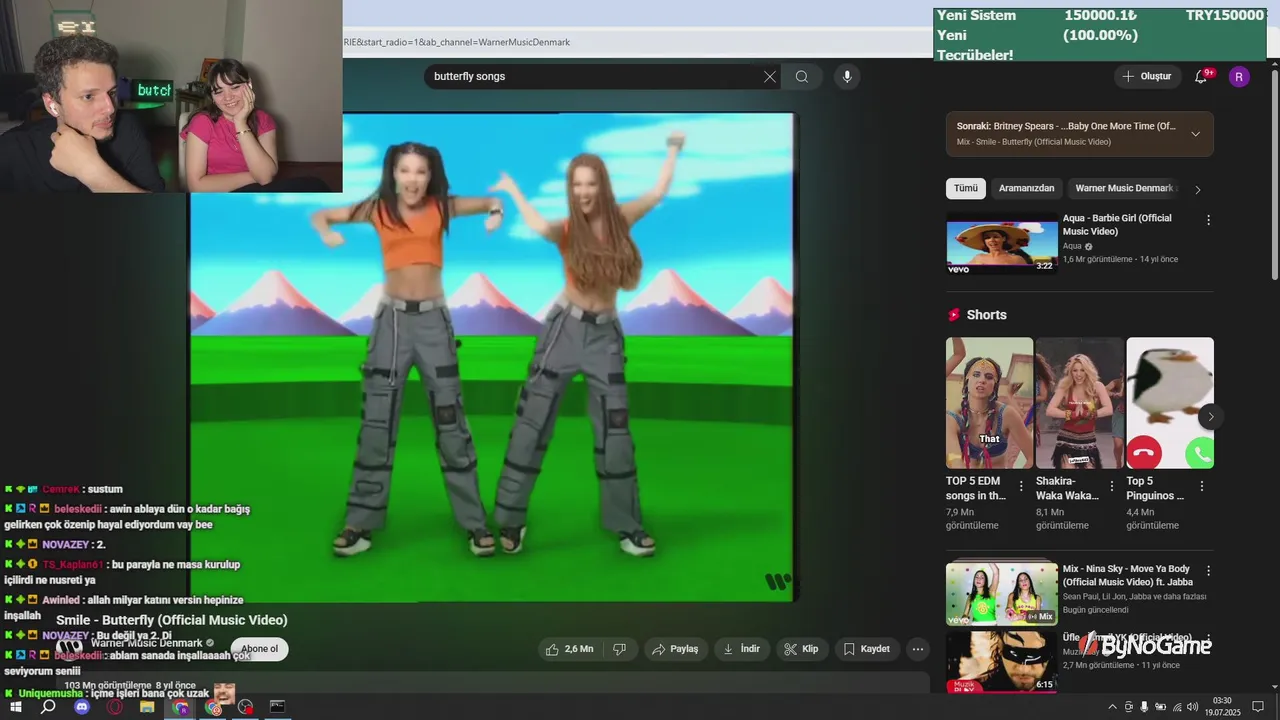
Task: Open the Oluştur create menu
Action: click(x=1147, y=76)
